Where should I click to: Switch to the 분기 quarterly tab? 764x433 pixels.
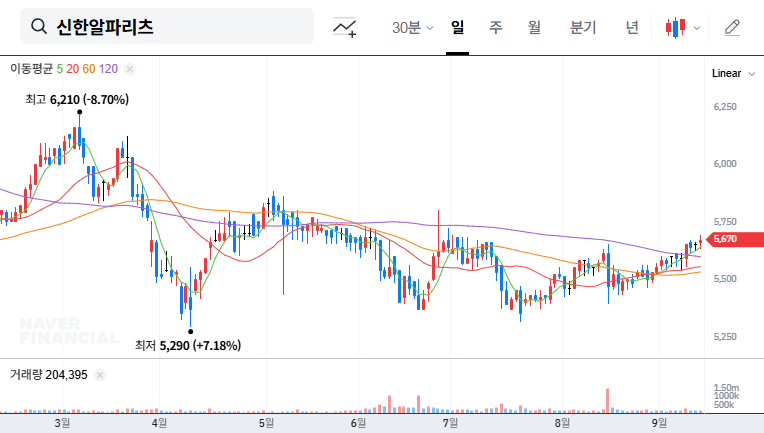point(583,27)
